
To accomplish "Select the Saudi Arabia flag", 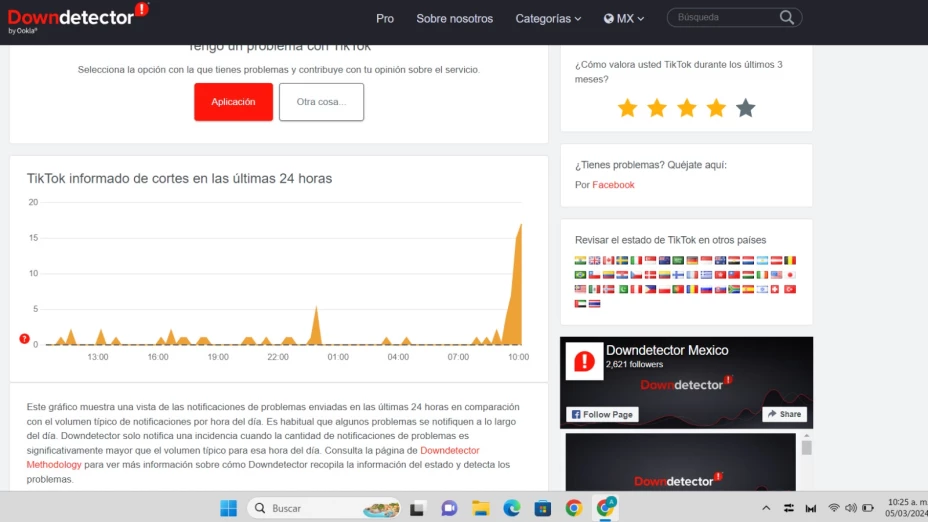I will (x=678, y=260).
